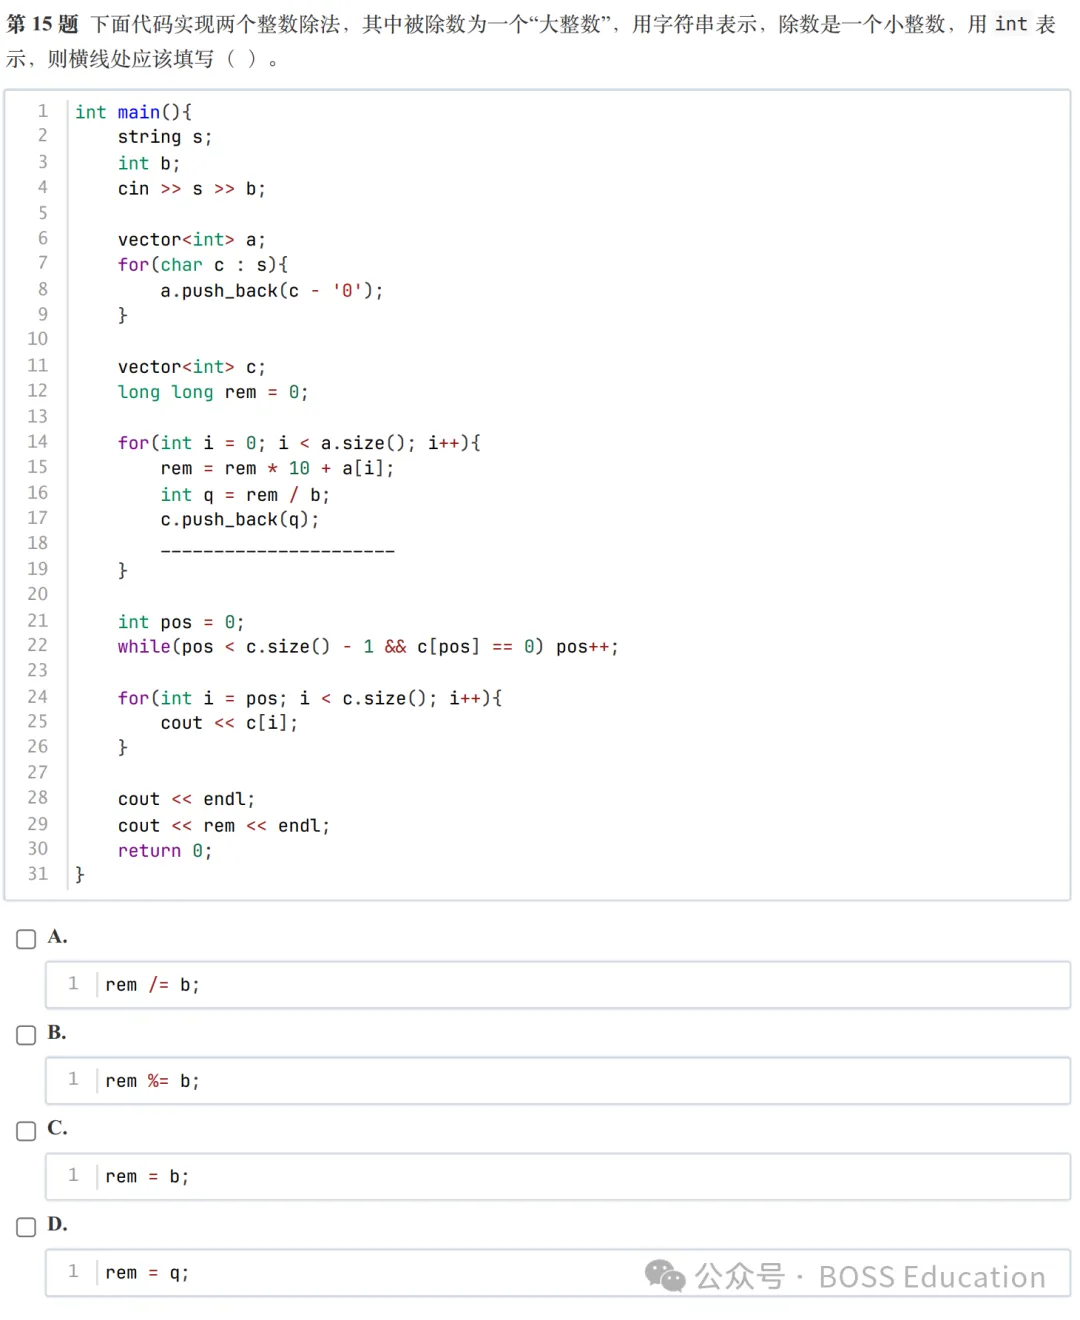The width and height of the screenshot is (1080, 1320).
Task: Click option label 'A.'
Action: tap(57, 937)
